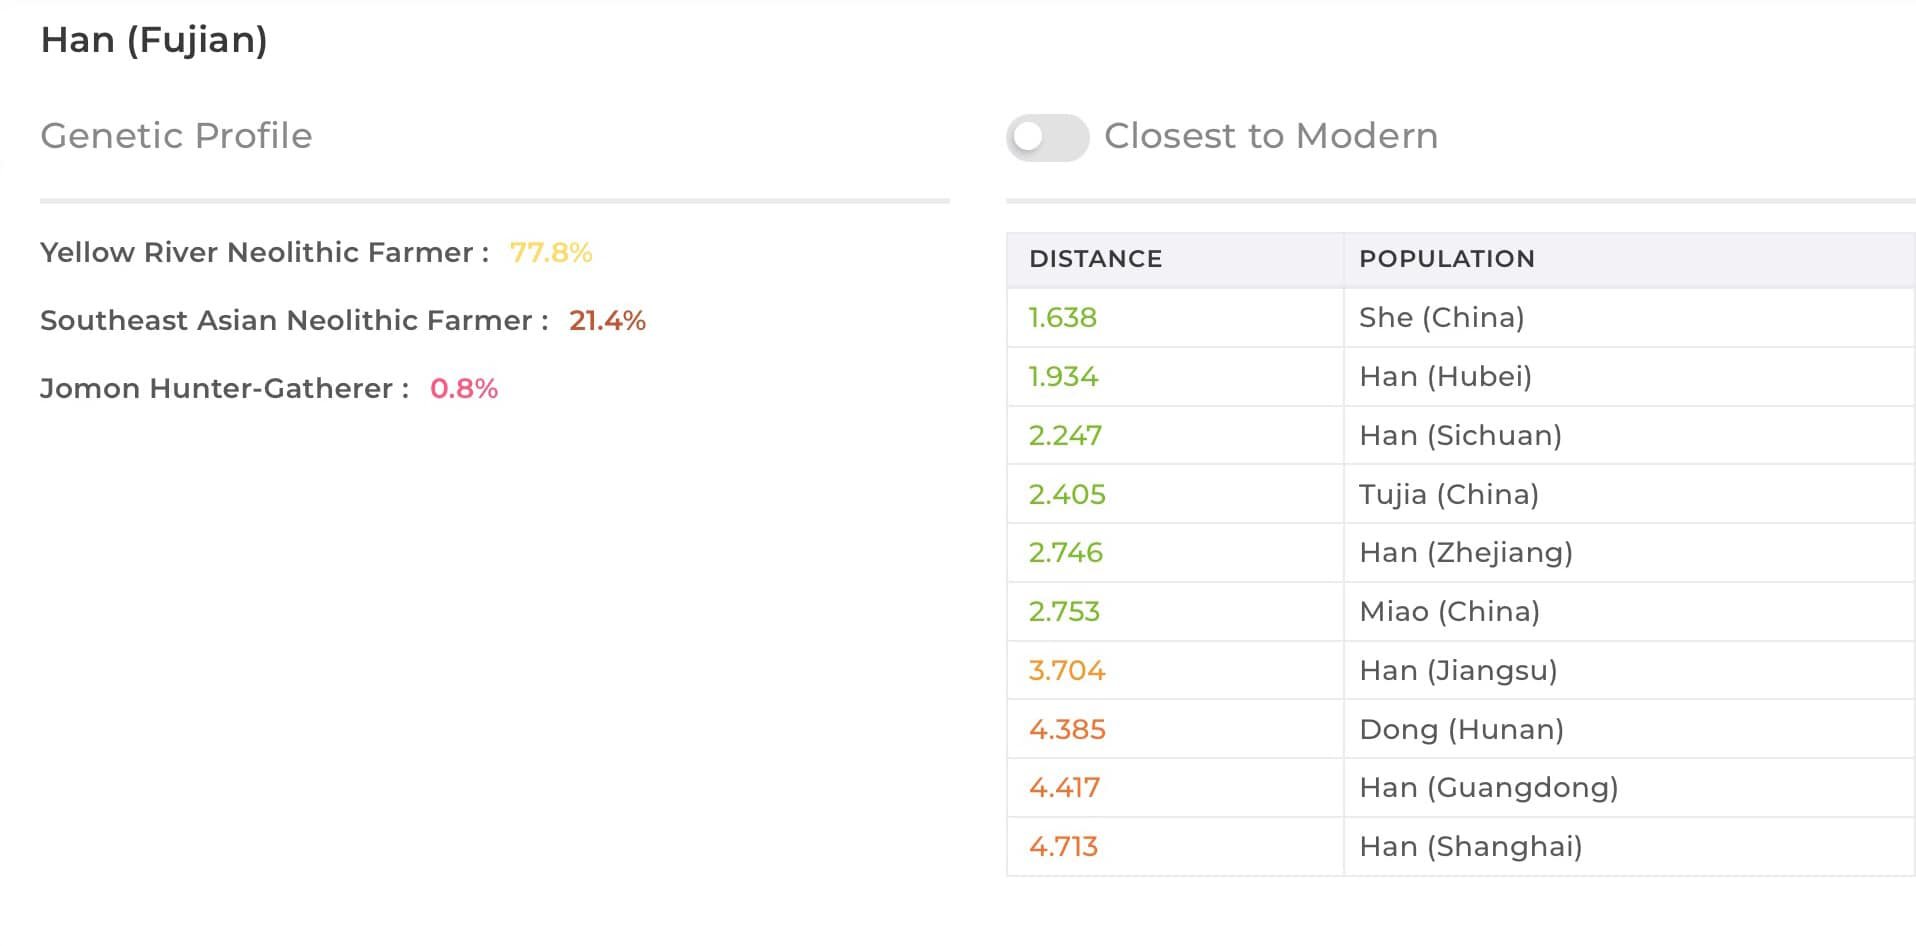Click the 1.638 distance value
1916x946 pixels.
[x=1063, y=318]
